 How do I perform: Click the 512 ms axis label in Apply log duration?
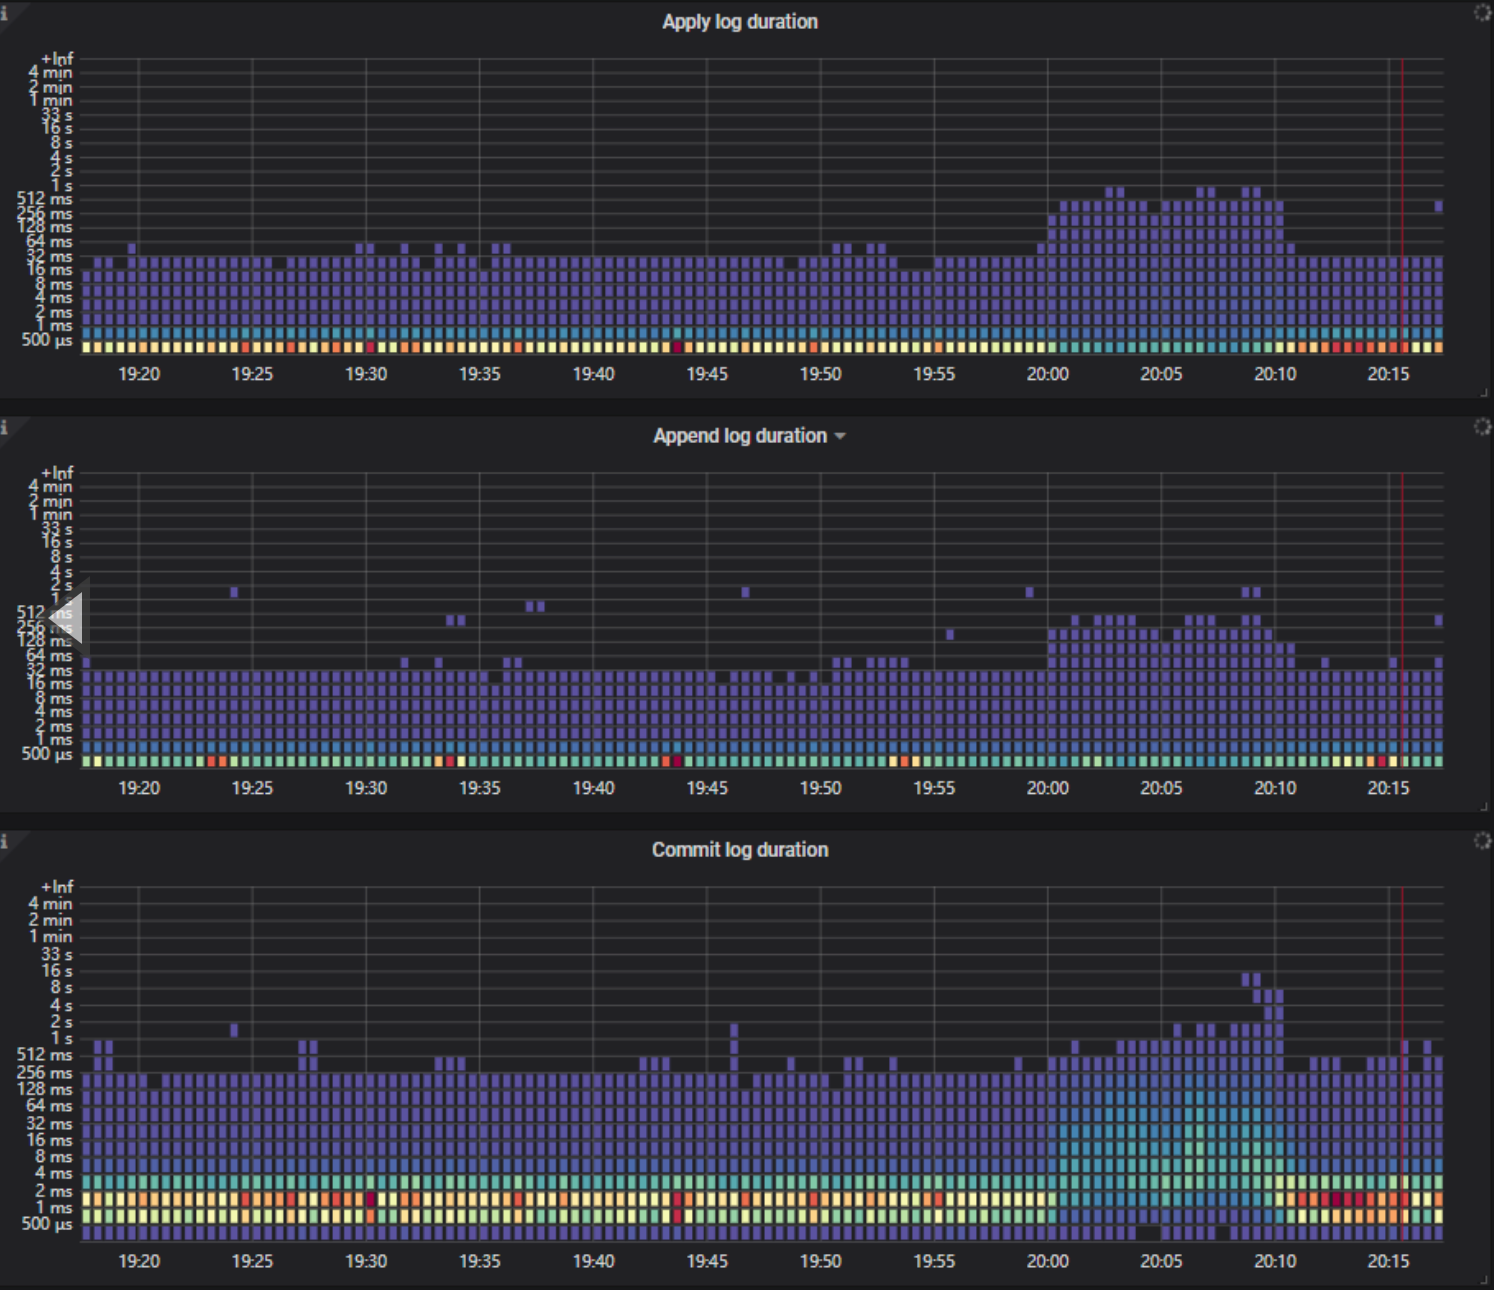(45, 199)
